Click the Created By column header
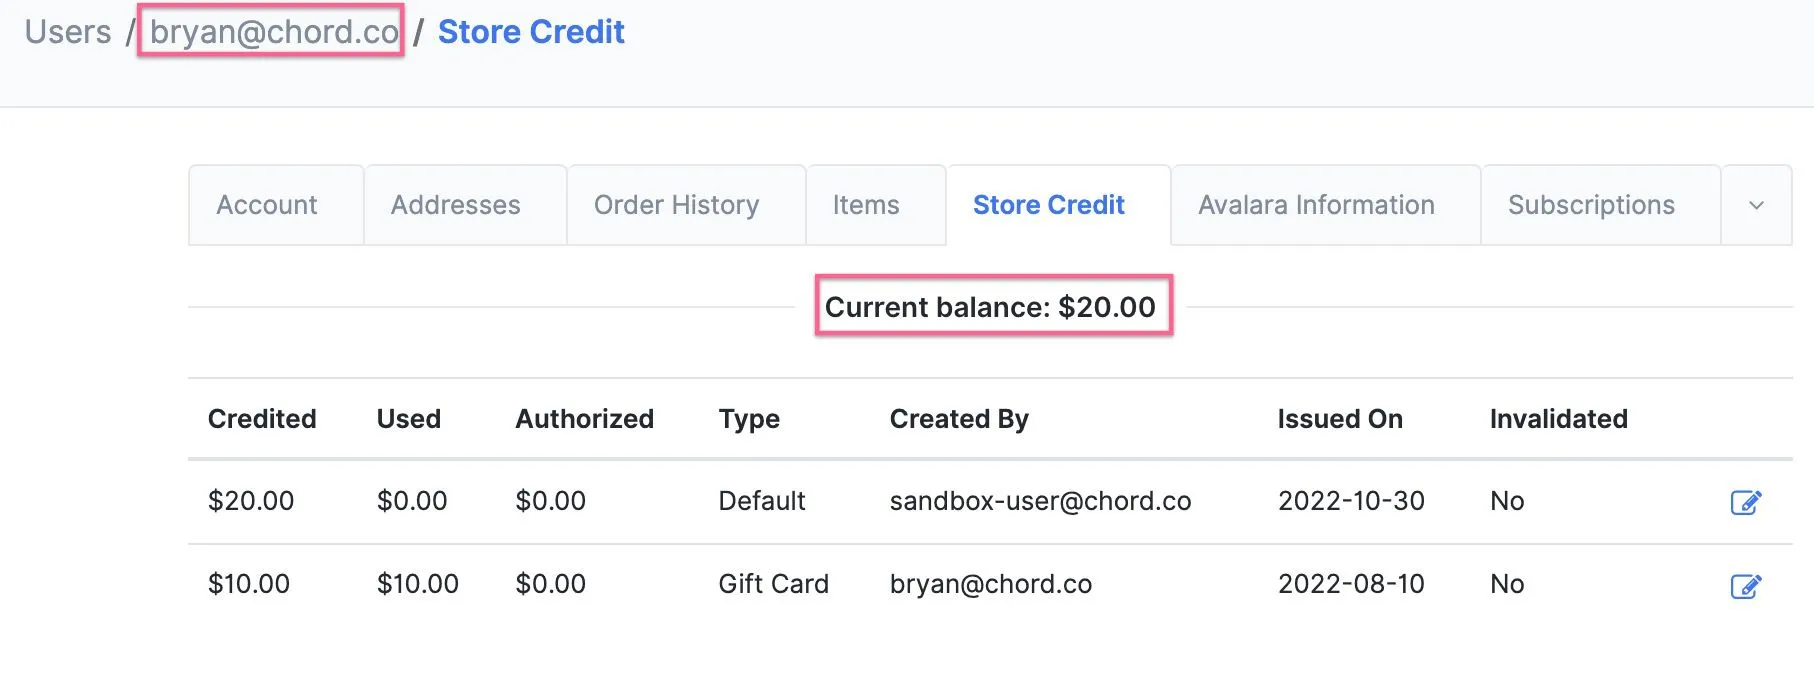Image resolution: width=1814 pixels, height=690 pixels. [x=959, y=419]
